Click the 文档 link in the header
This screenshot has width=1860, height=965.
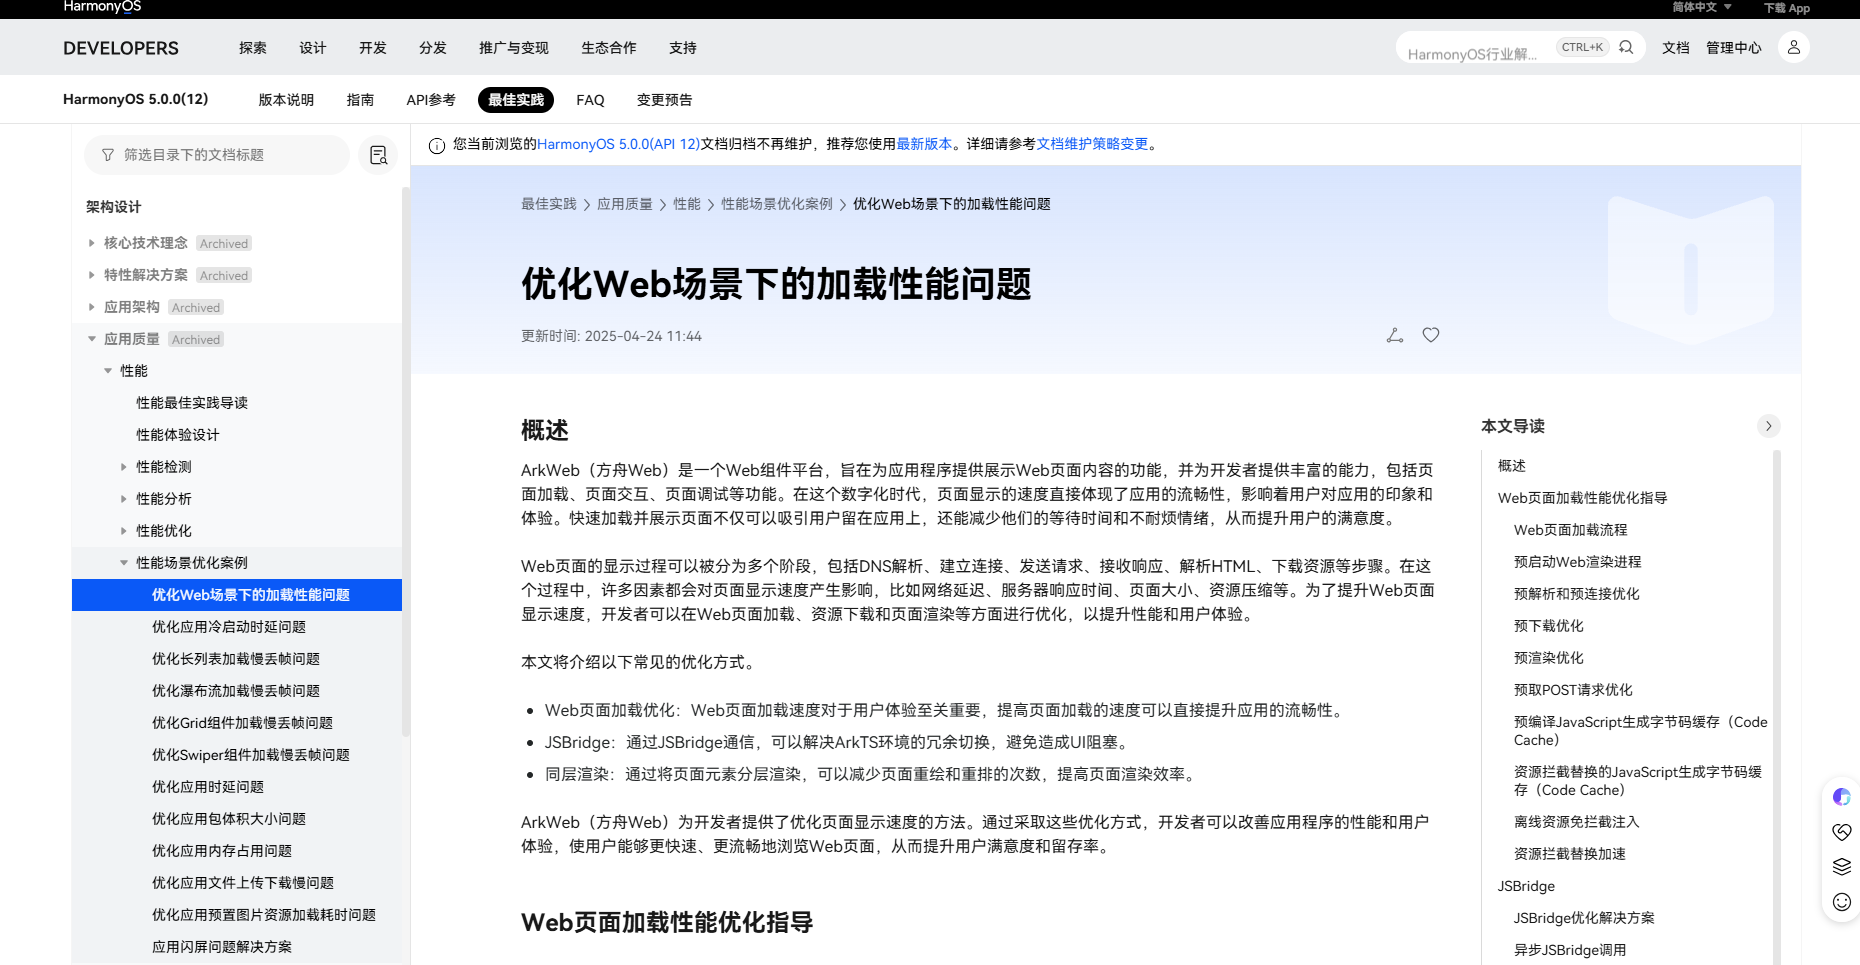1676,48
